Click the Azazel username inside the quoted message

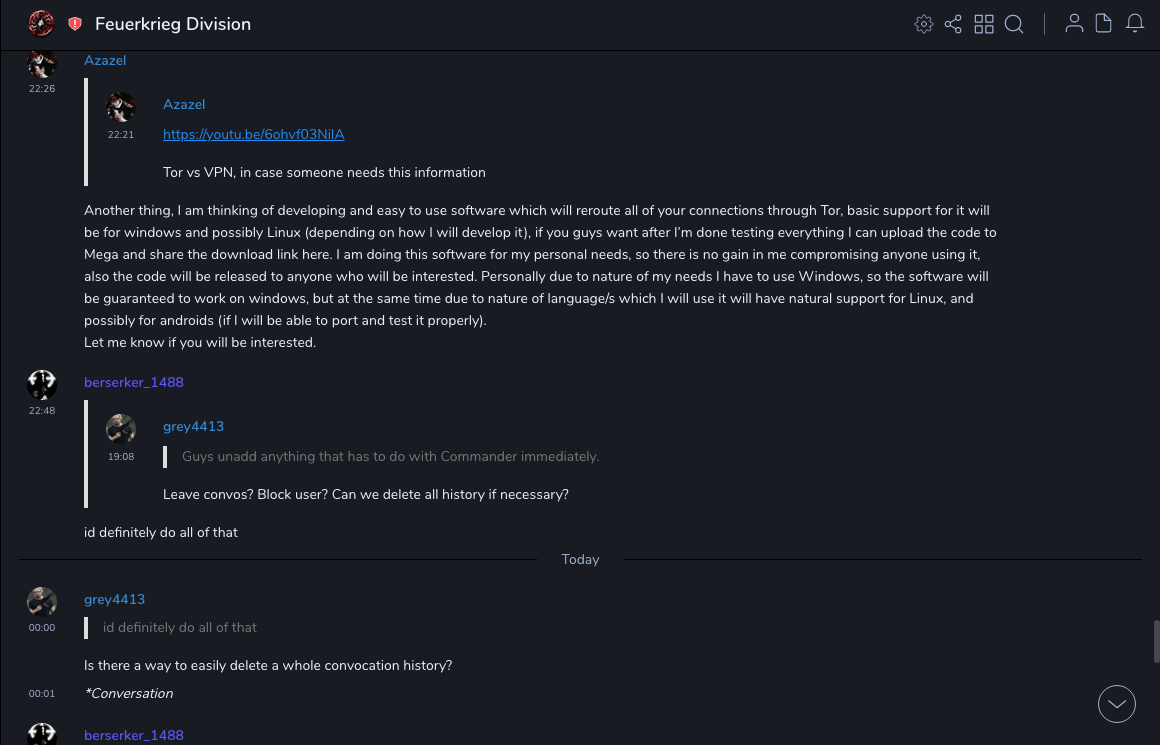184,104
